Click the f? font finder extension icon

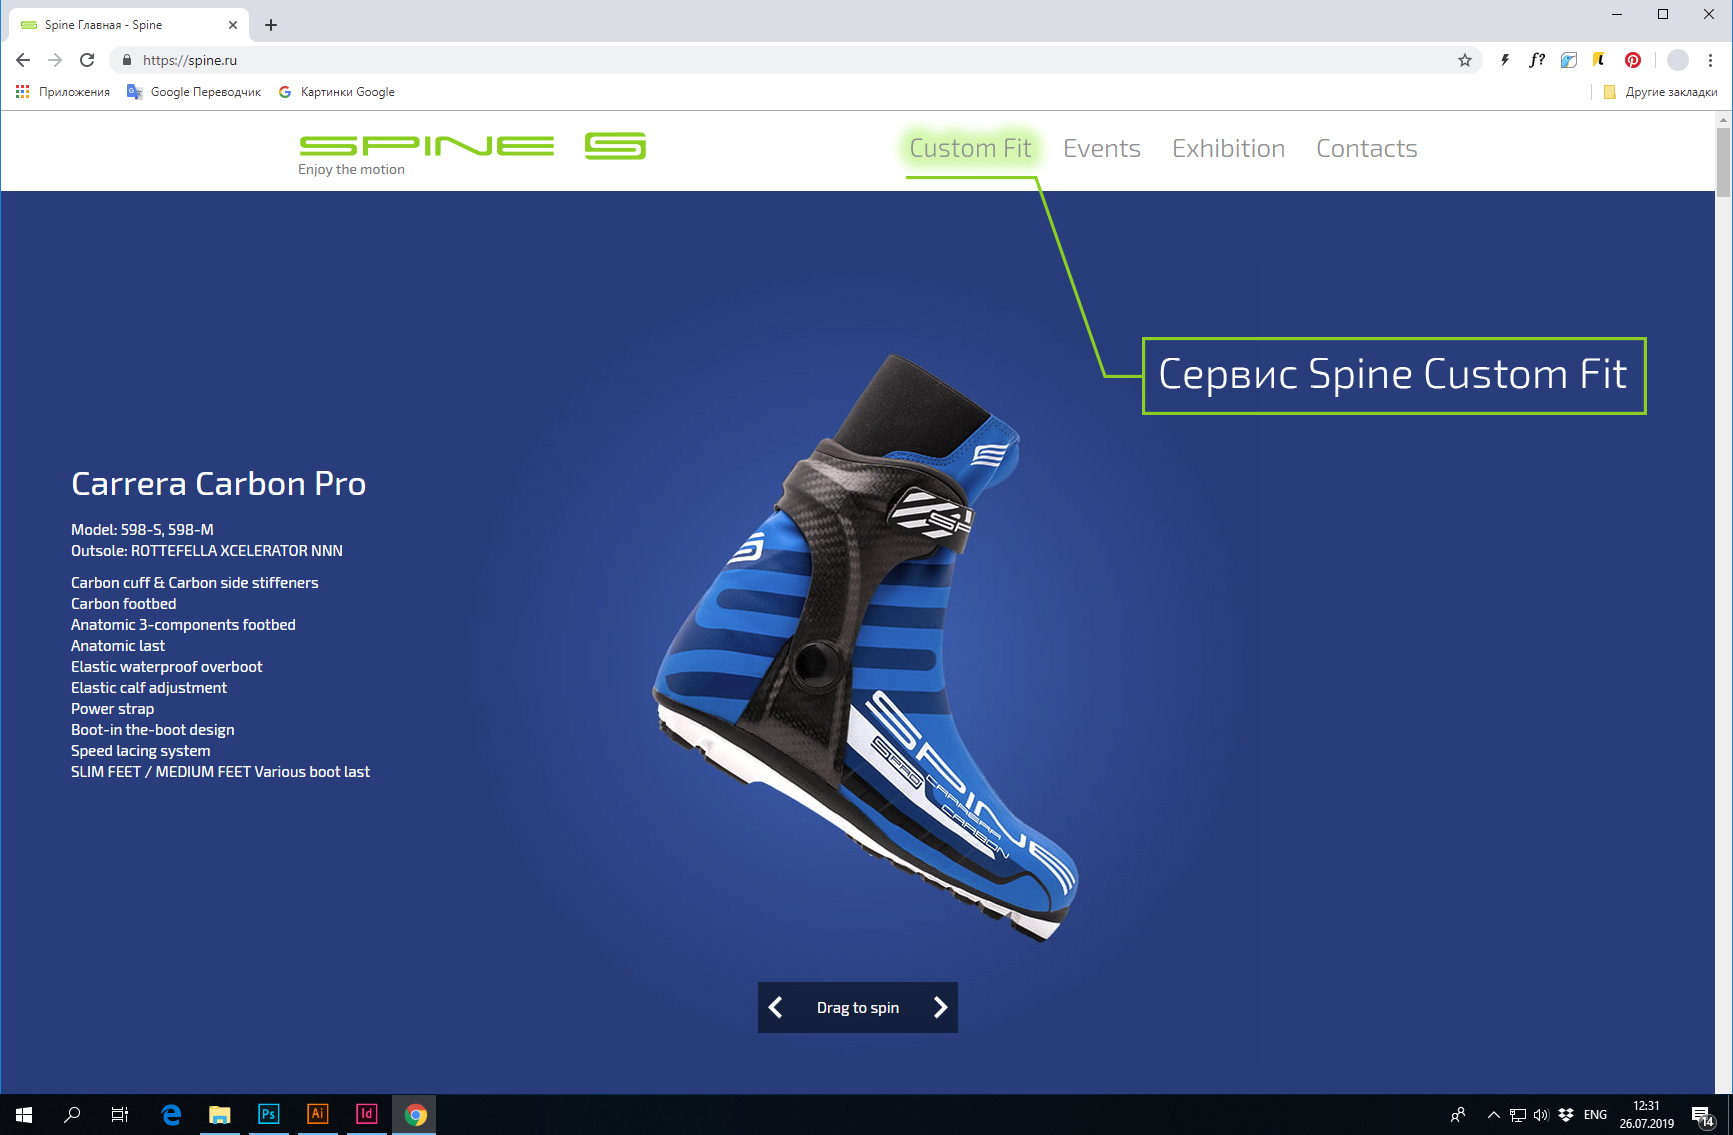[x=1537, y=60]
